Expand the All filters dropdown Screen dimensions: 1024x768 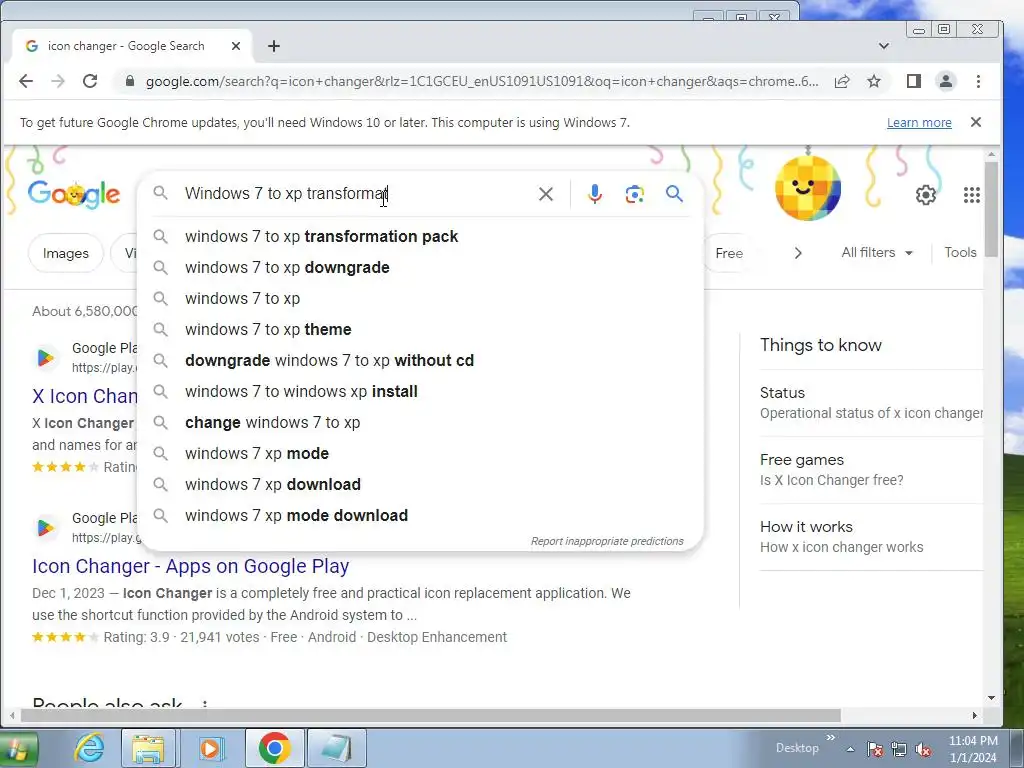(x=876, y=253)
